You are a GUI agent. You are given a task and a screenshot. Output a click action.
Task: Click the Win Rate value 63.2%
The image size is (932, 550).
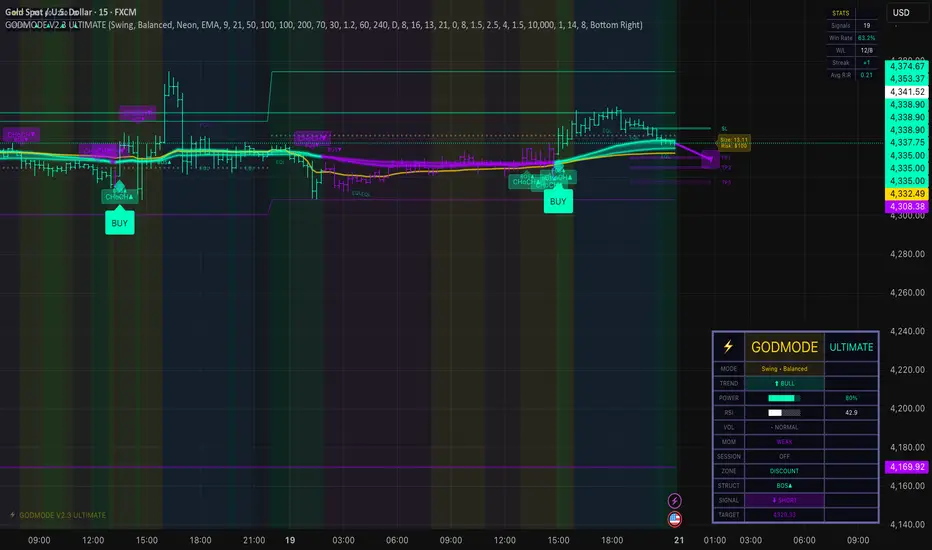(x=867, y=38)
